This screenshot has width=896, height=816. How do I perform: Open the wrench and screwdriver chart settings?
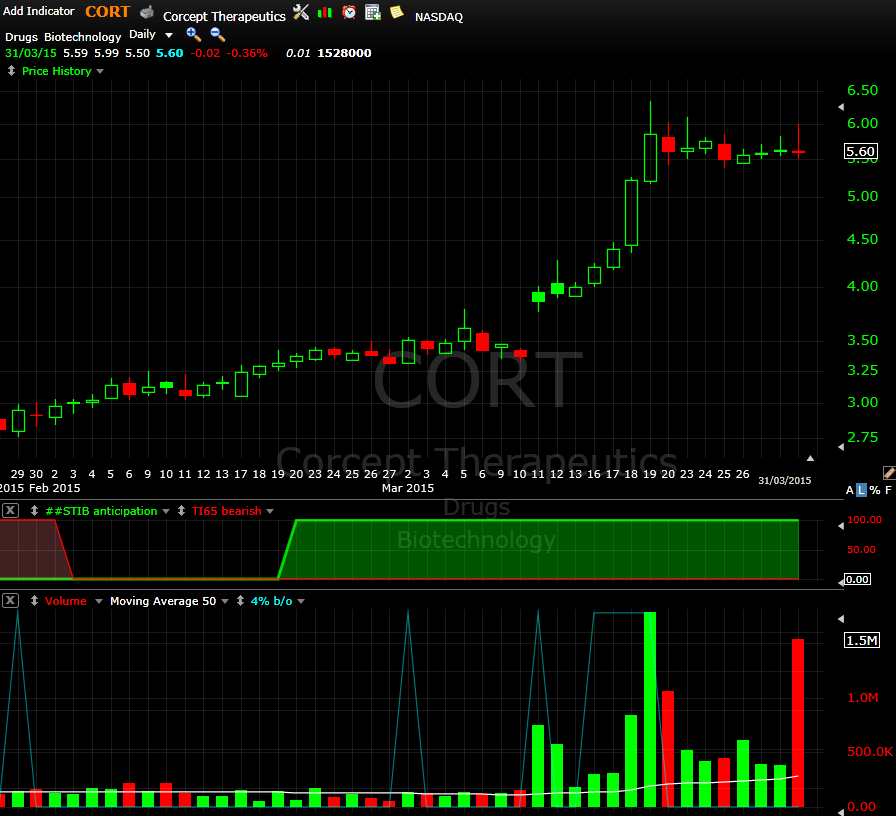(x=301, y=11)
